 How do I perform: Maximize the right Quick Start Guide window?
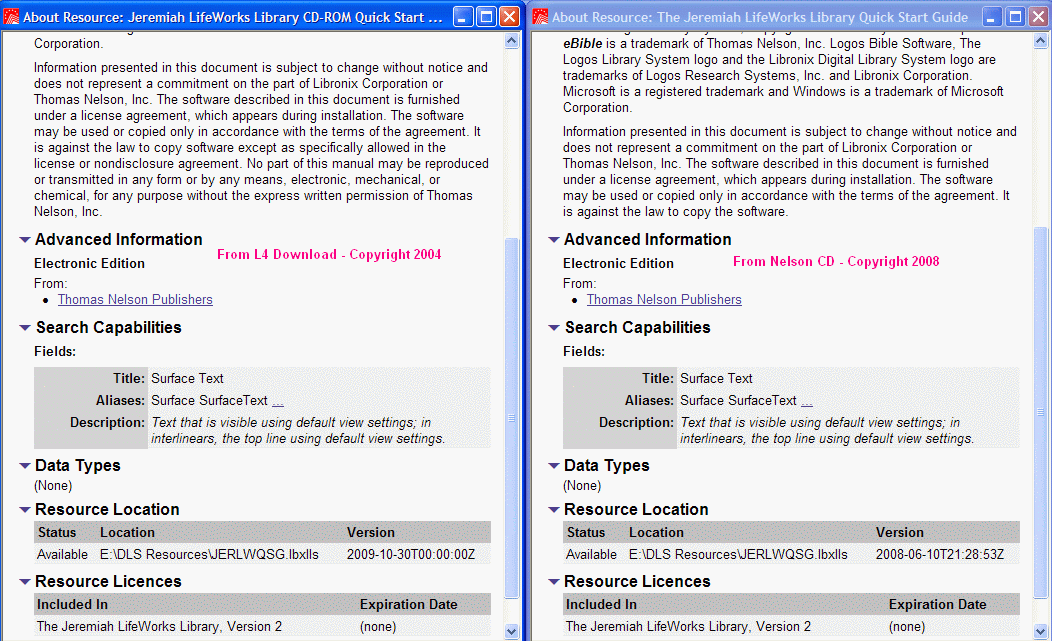(1015, 17)
